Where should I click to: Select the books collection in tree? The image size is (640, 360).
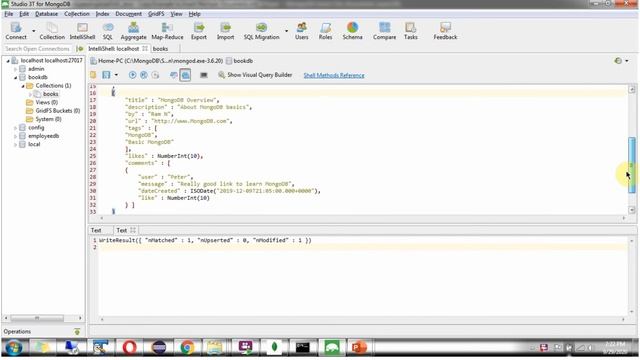click(x=51, y=94)
